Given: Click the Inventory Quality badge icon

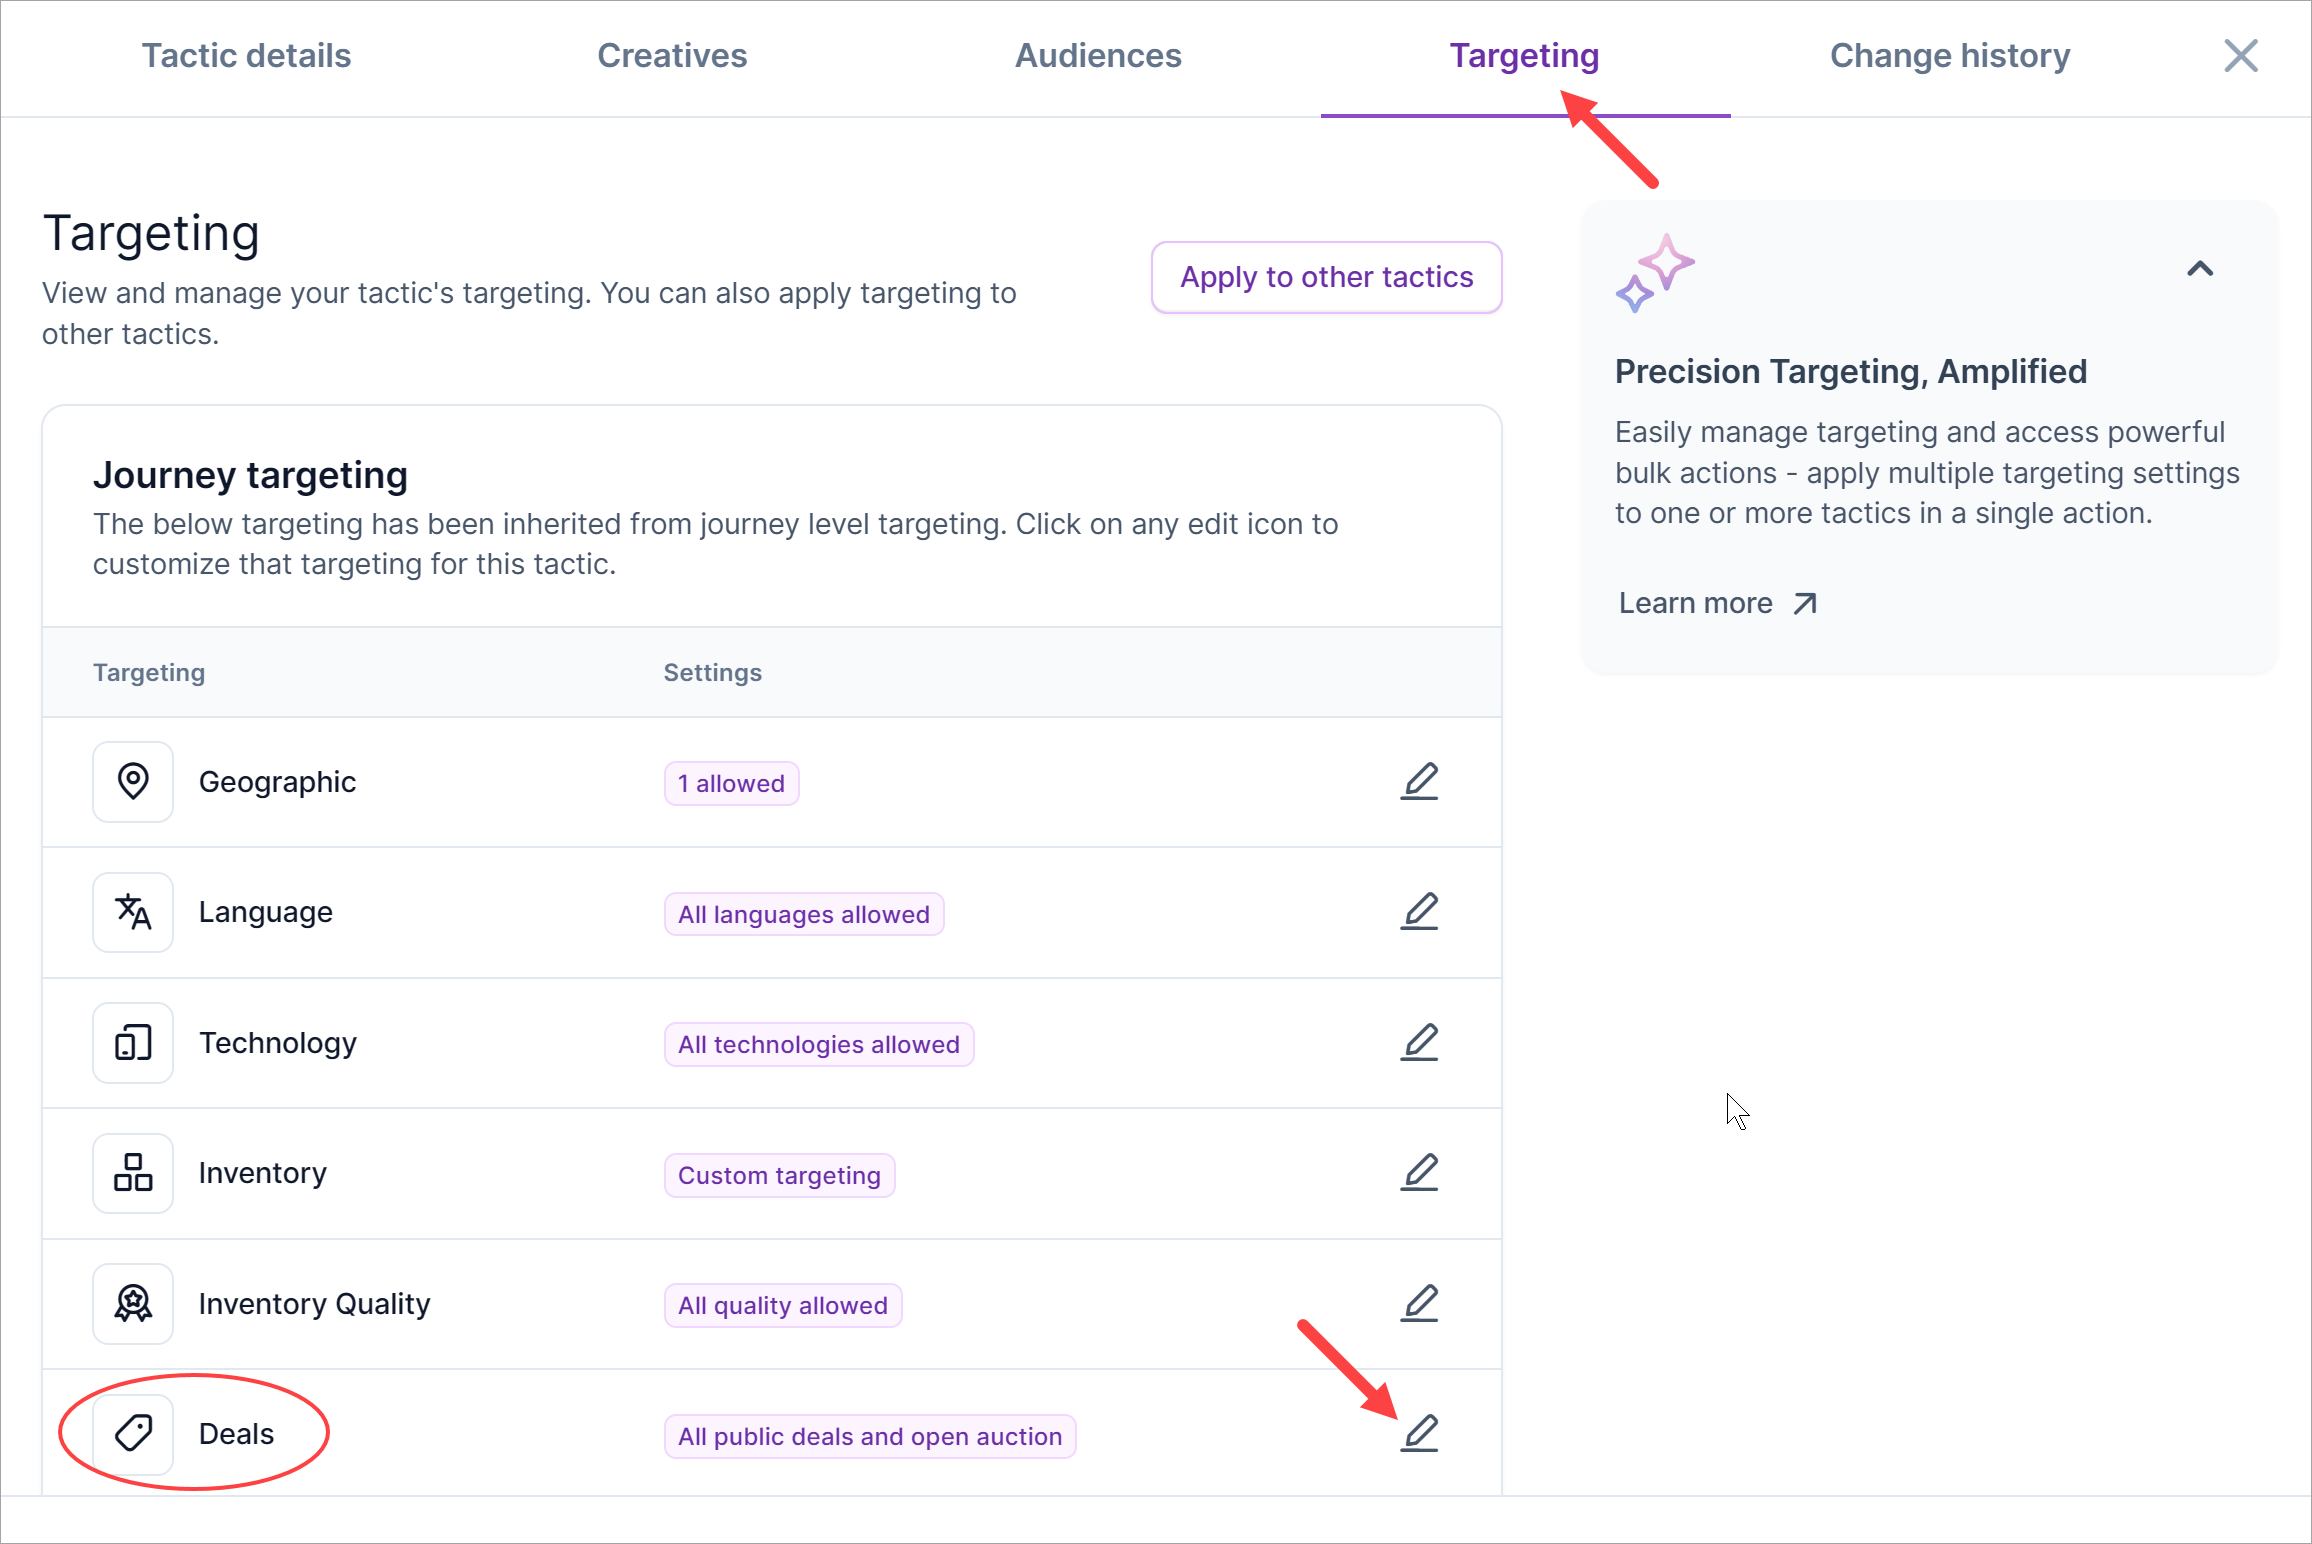Looking at the screenshot, I should click(133, 1304).
